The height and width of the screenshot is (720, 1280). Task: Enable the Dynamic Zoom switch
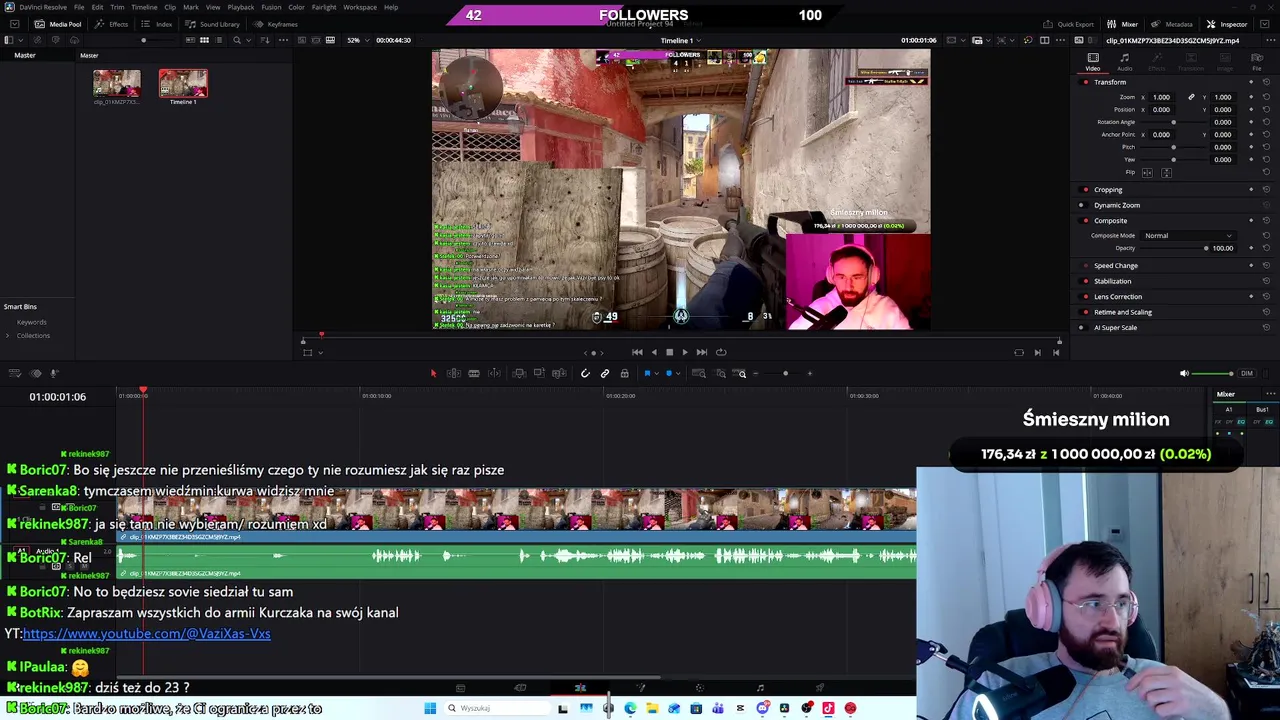tap(1081, 205)
